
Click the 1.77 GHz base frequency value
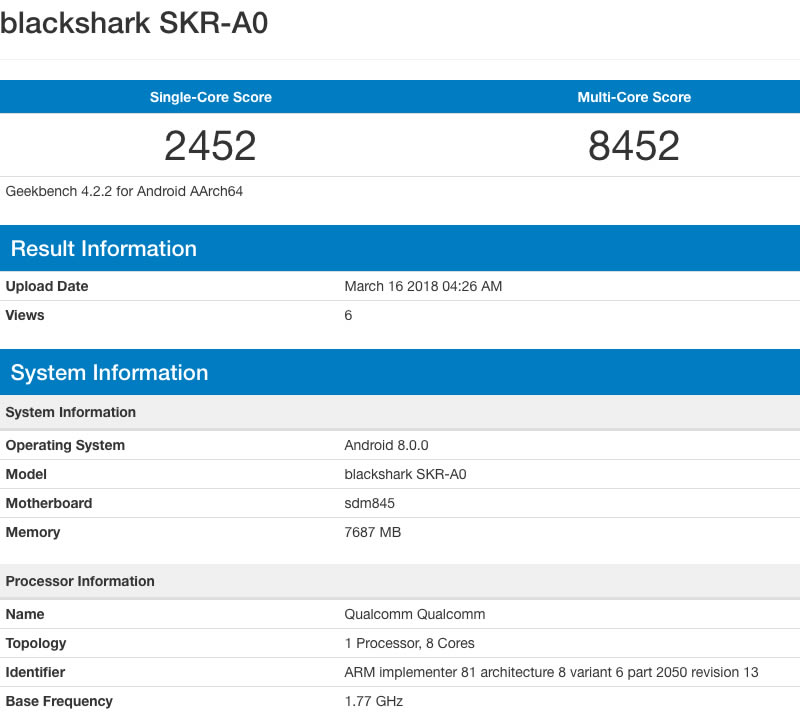click(373, 701)
